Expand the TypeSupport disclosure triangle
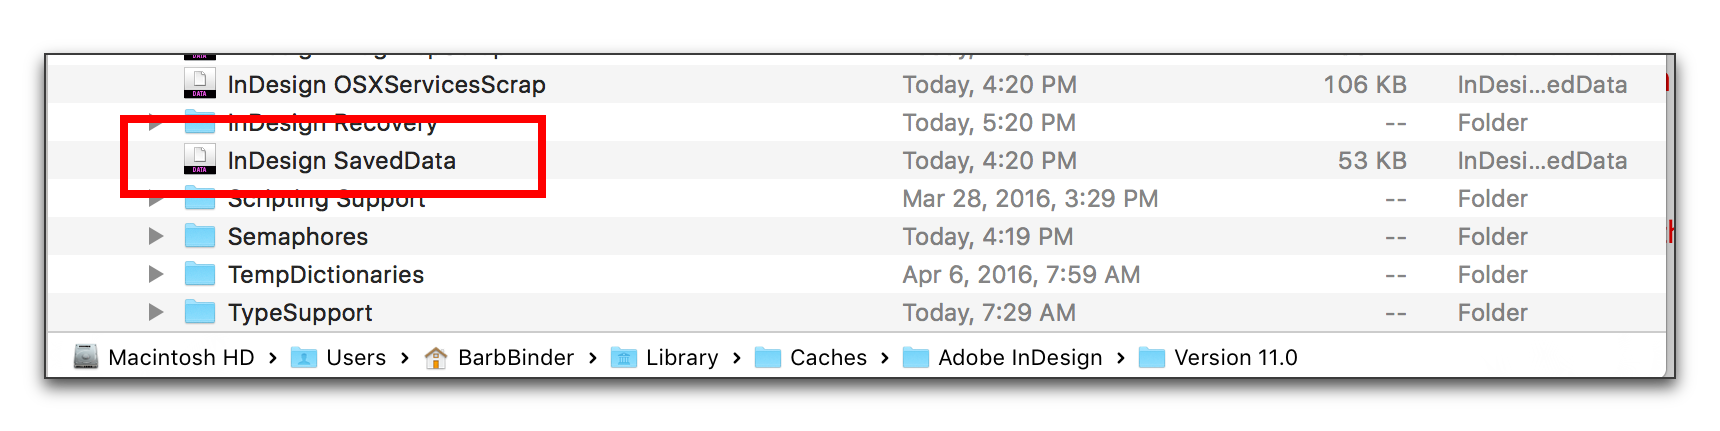This screenshot has width=1720, height=431. pyautogui.click(x=155, y=312)
